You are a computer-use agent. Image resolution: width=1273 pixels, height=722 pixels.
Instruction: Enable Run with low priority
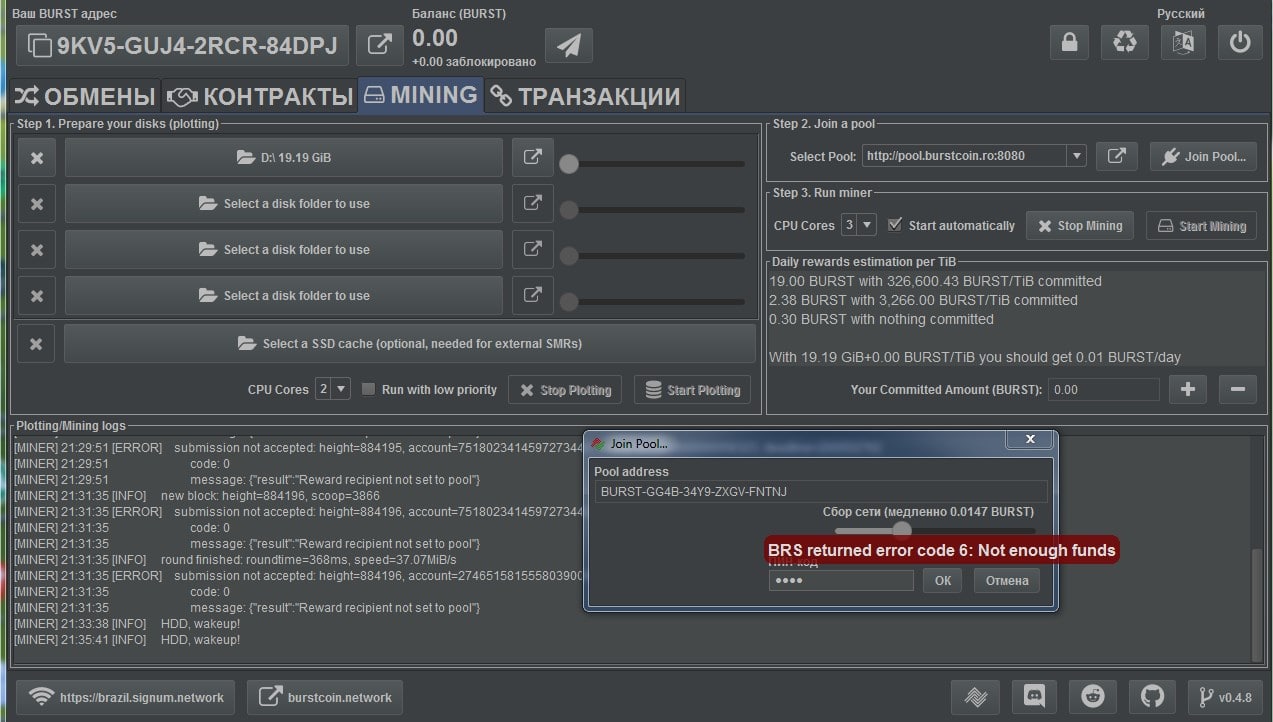368,389
